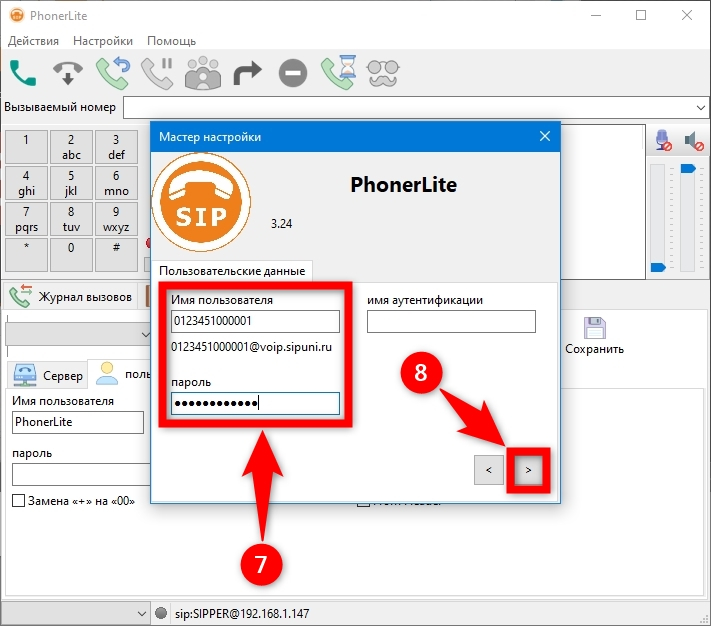Click the do not disturb minus icon
The height and width of the screenshot is (626, 711).
coord(293,73)
